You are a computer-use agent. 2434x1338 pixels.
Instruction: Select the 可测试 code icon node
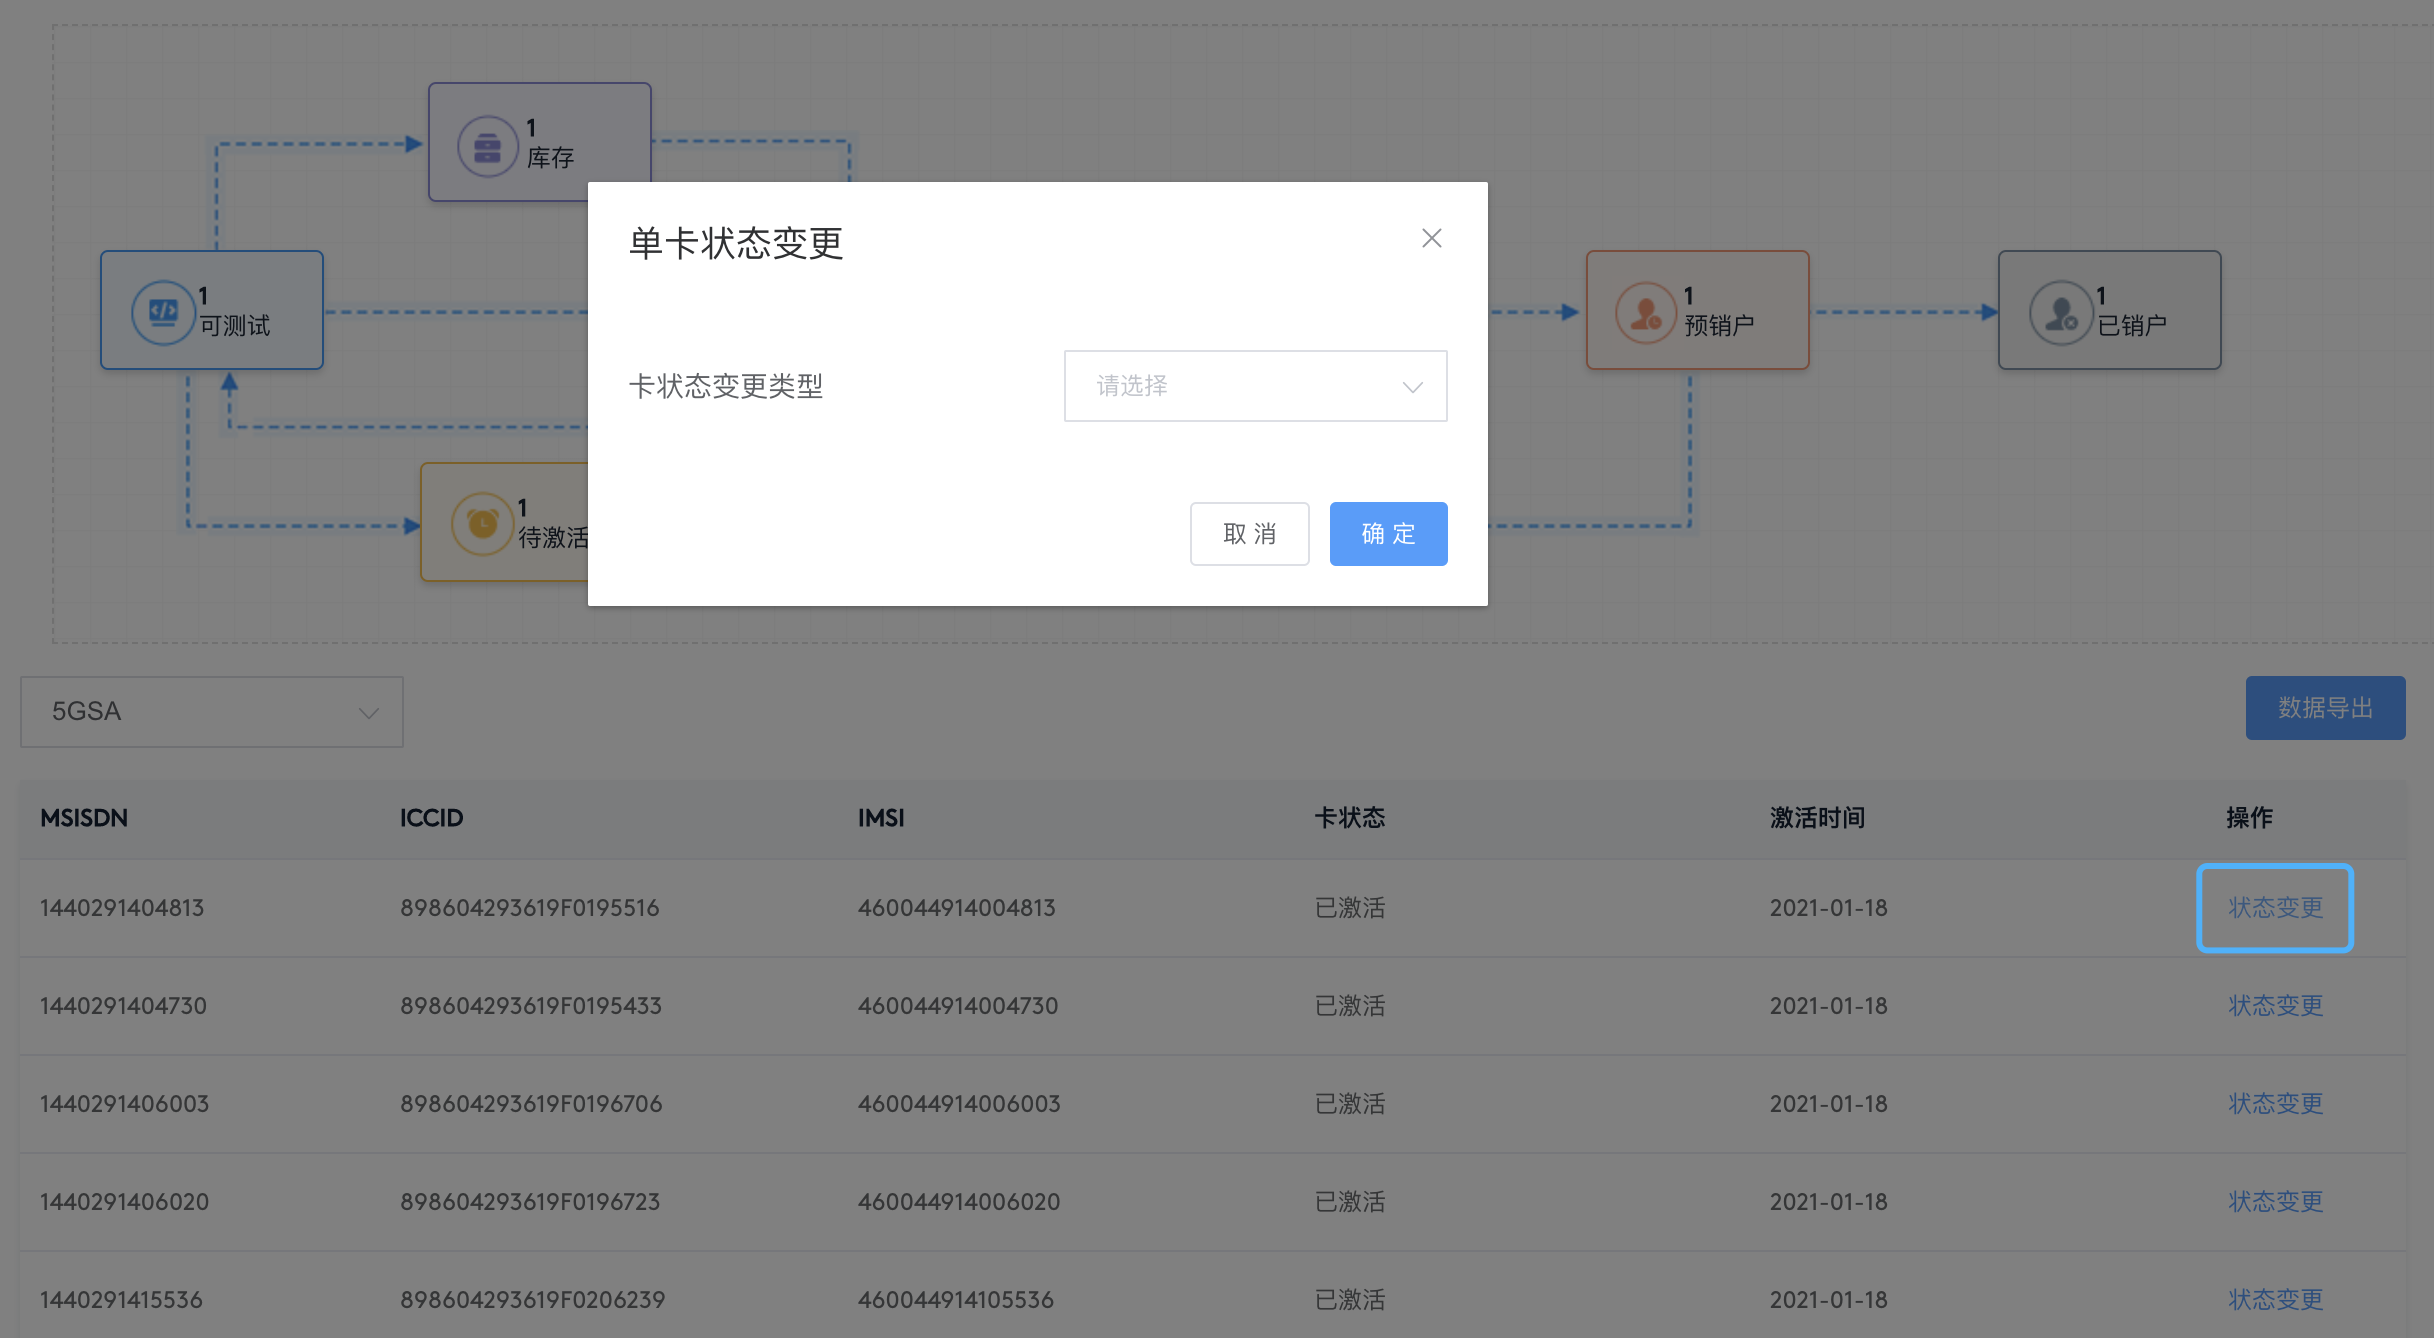(x=163, y=311)
